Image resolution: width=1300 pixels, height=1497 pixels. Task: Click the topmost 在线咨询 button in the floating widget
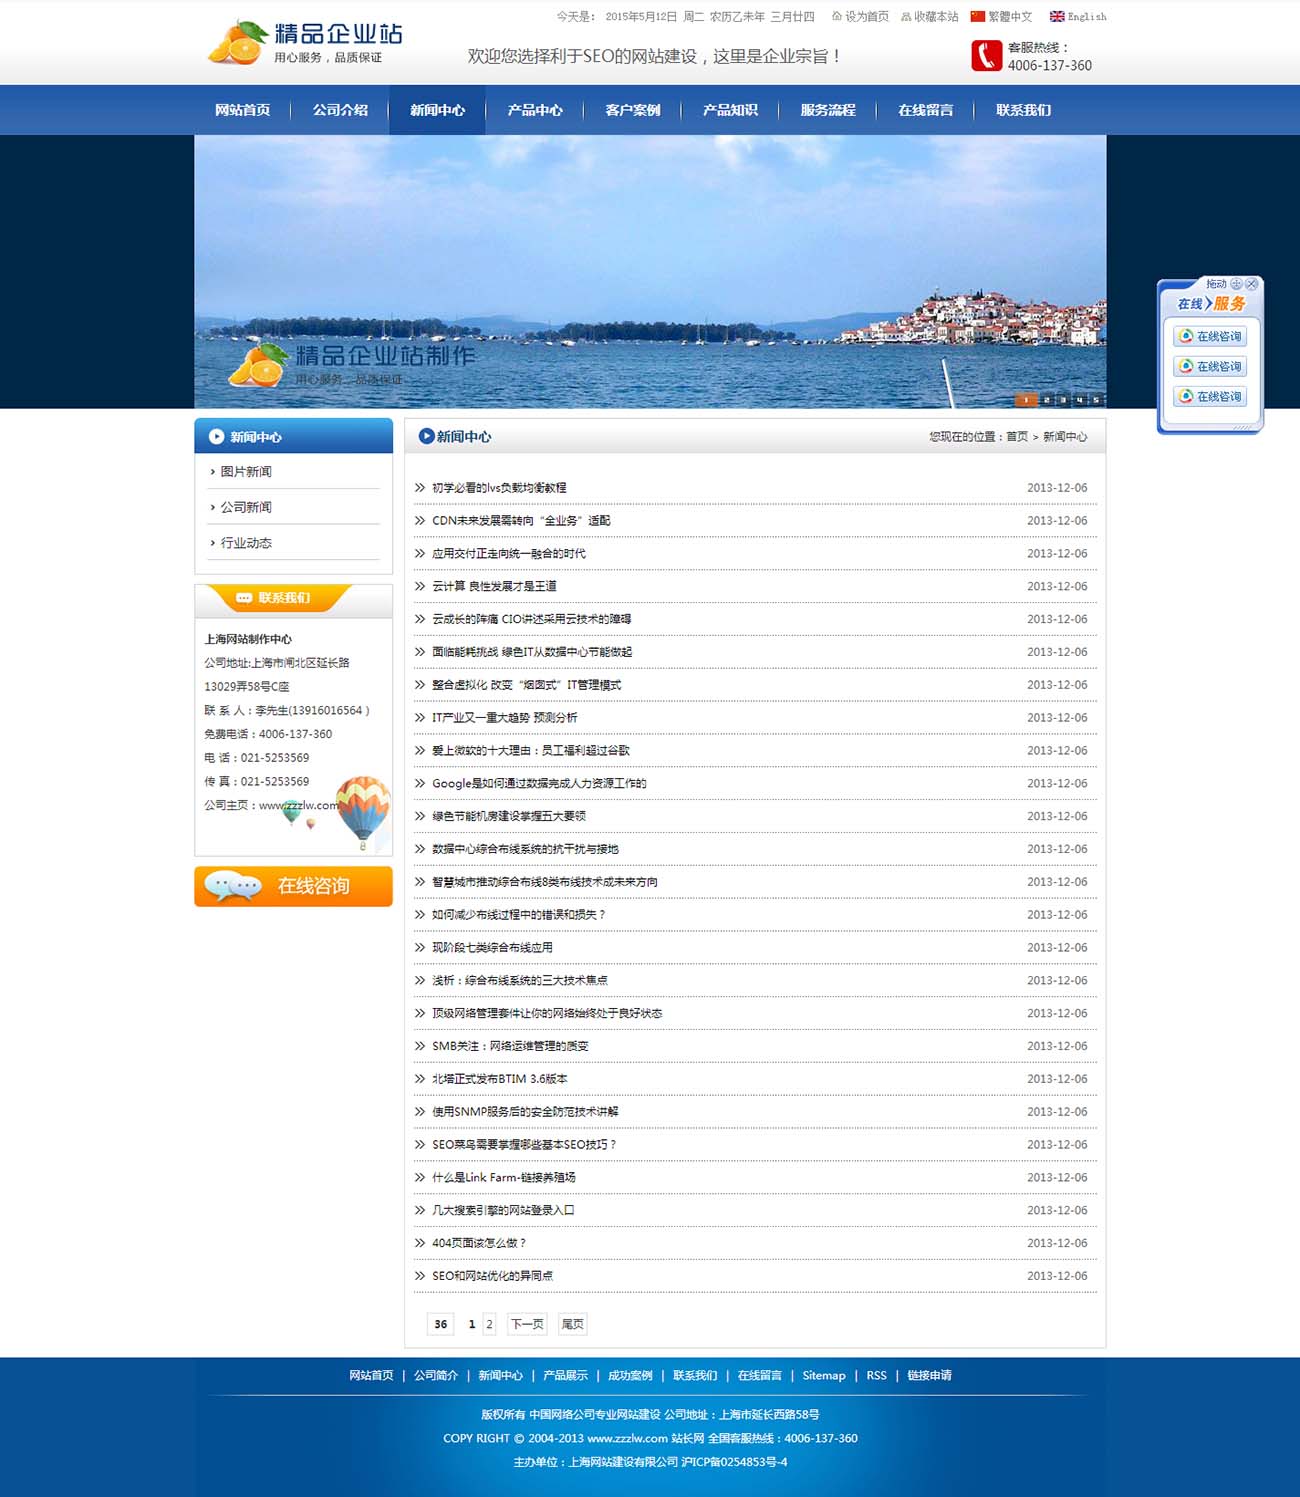pos(1210,336)
